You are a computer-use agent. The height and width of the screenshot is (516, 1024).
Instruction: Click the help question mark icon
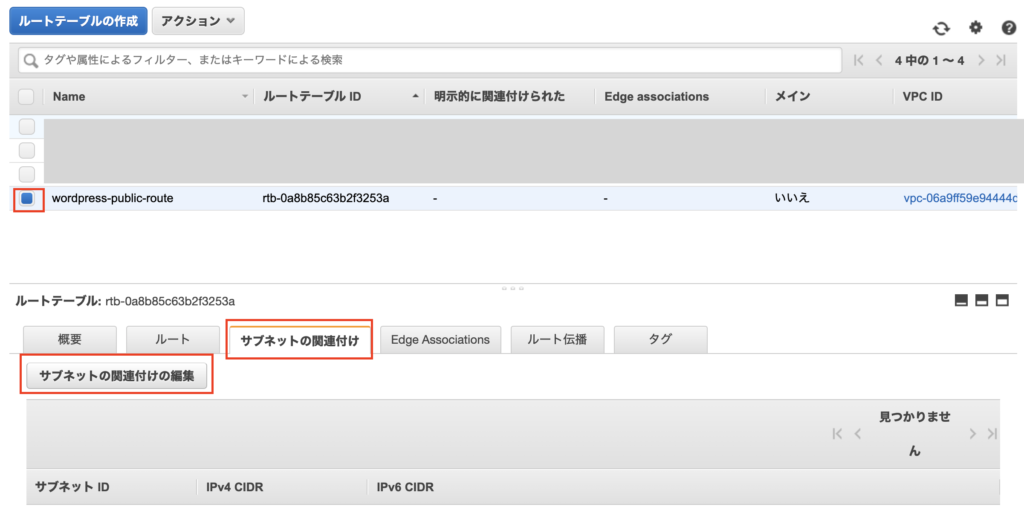pyautogui.click(x=1008, y=28)
